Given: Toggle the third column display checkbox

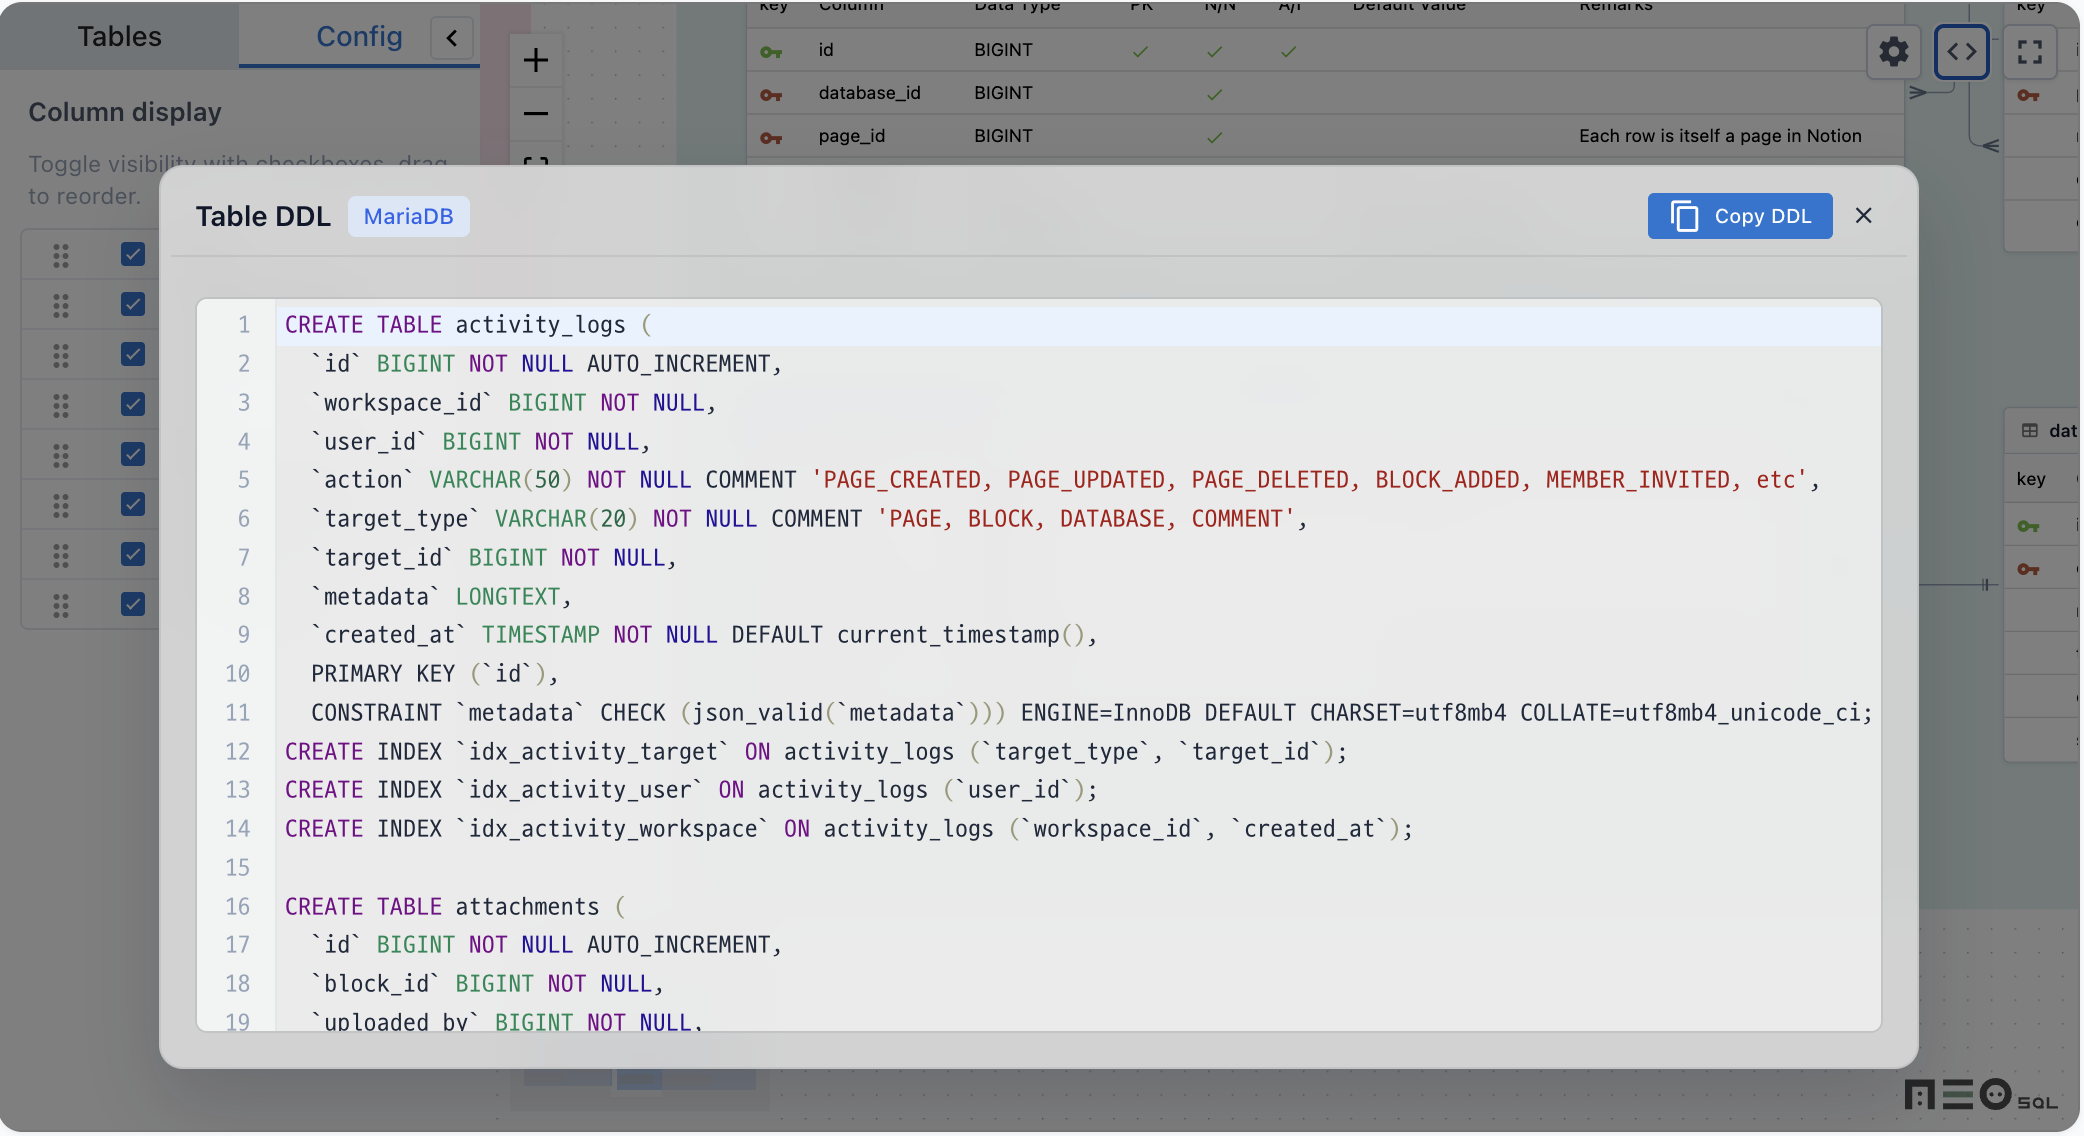Looking at the screenshot, I should click(133, 354).
